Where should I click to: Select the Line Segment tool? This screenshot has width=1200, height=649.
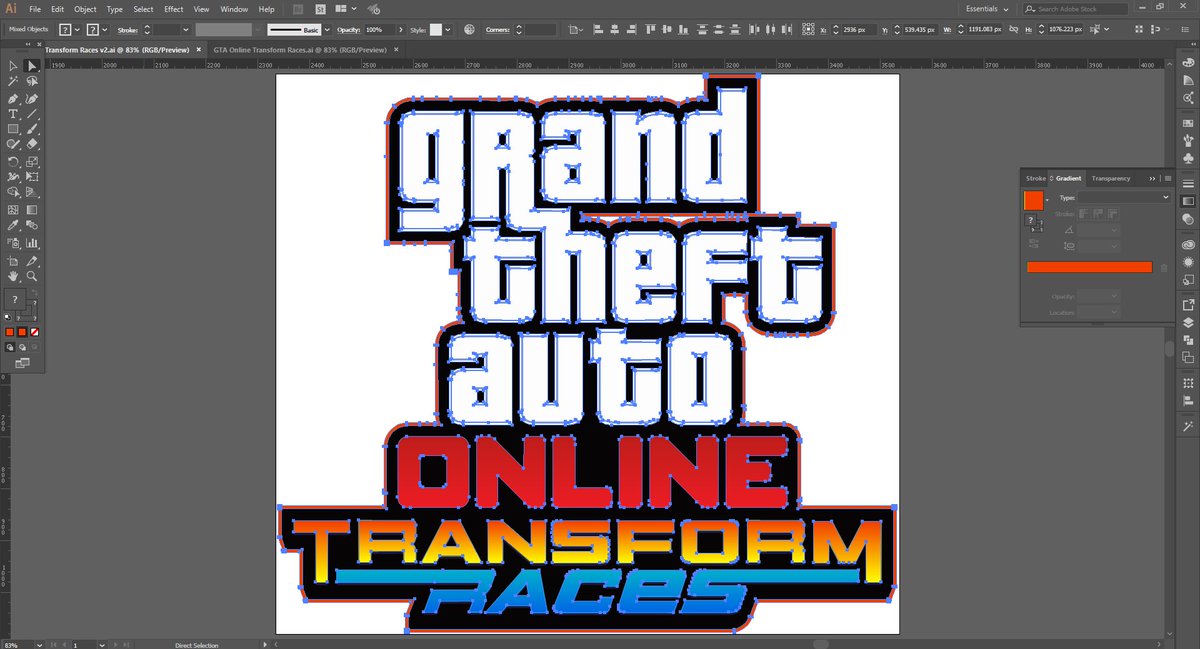[32, 114]
